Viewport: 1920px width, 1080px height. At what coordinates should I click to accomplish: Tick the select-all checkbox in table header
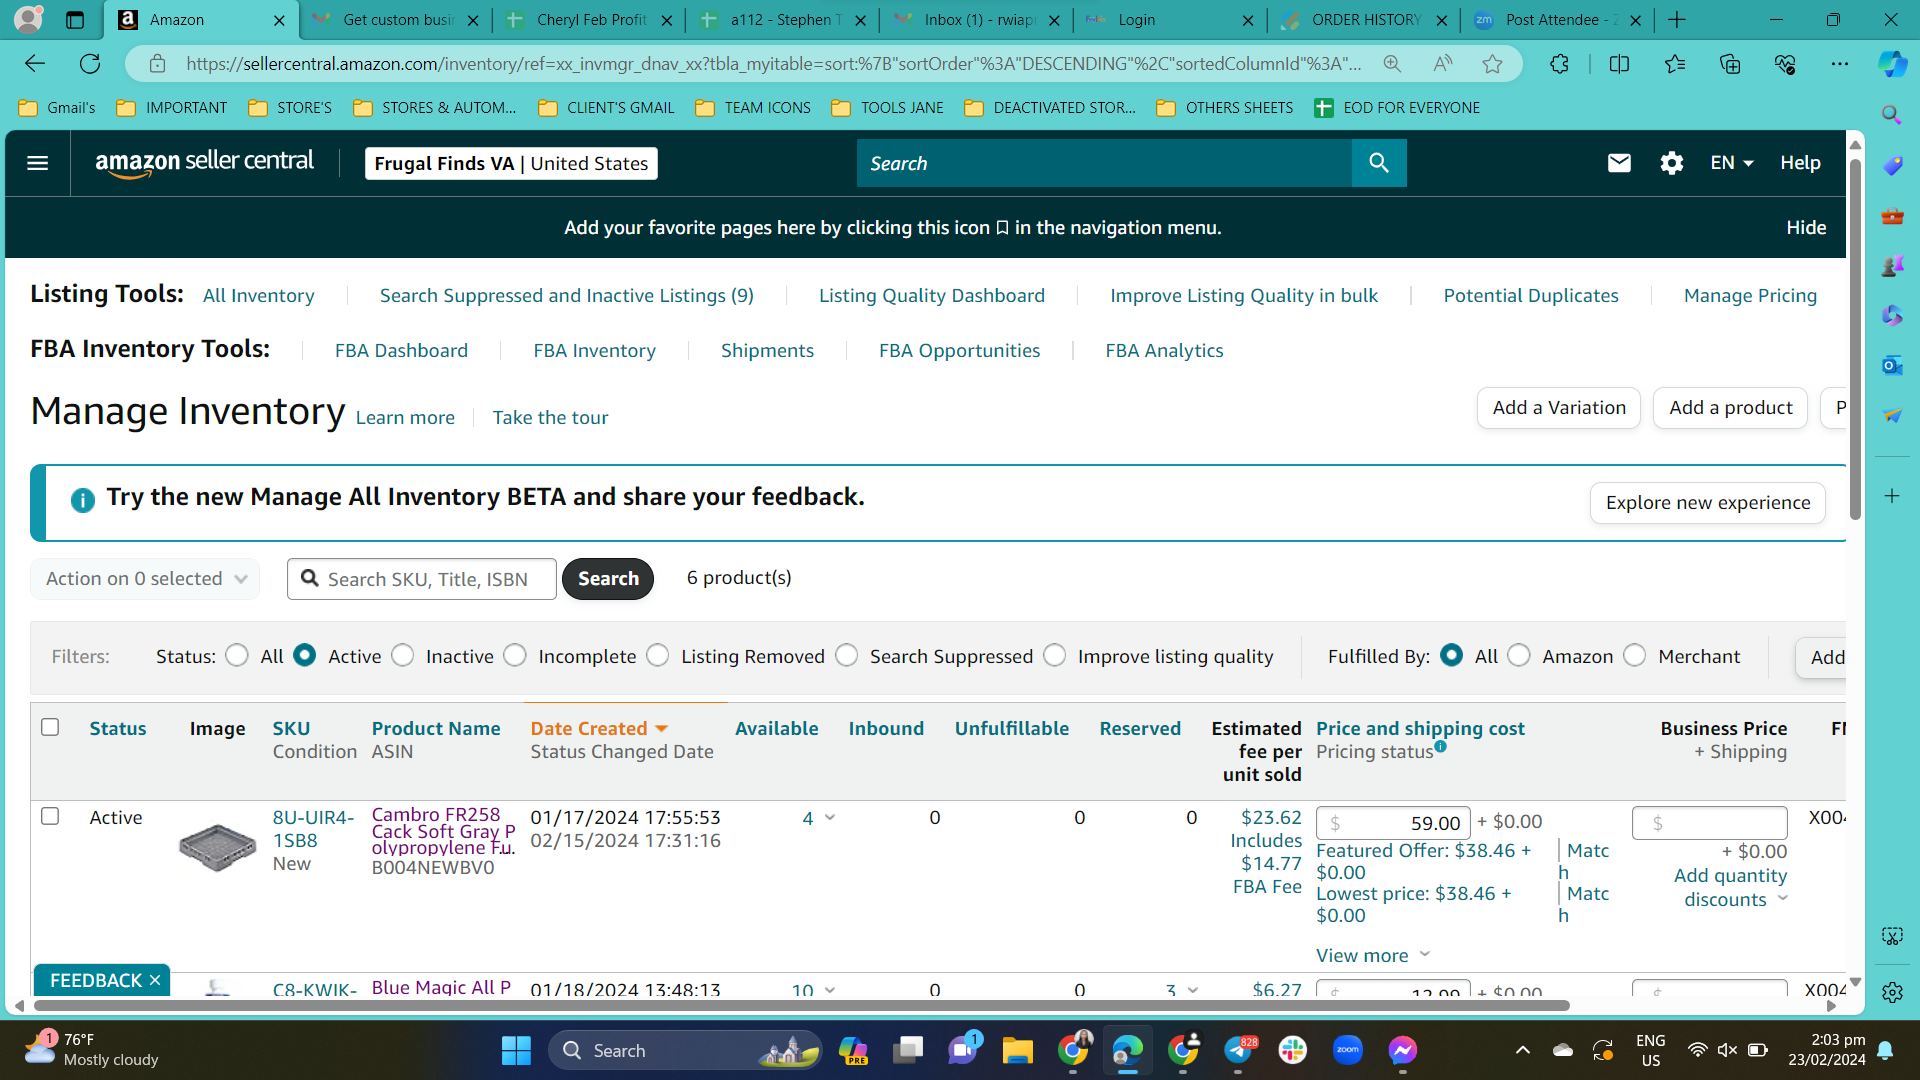tap(50, 727)
